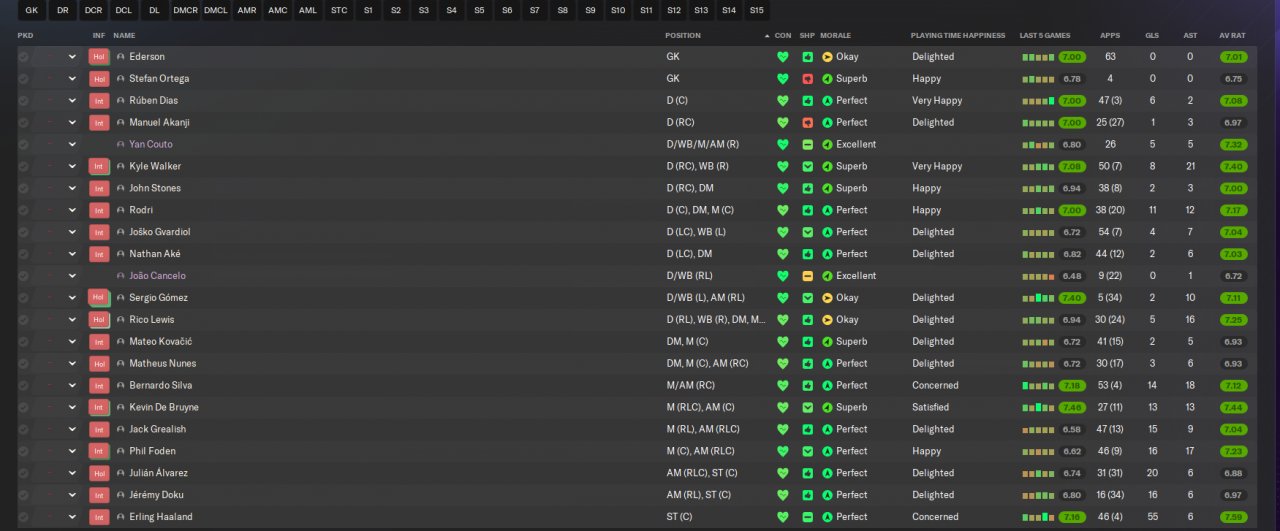
Task: Open the selection dropdown for Julián Álvarez
Action: [x=72, y=473]
